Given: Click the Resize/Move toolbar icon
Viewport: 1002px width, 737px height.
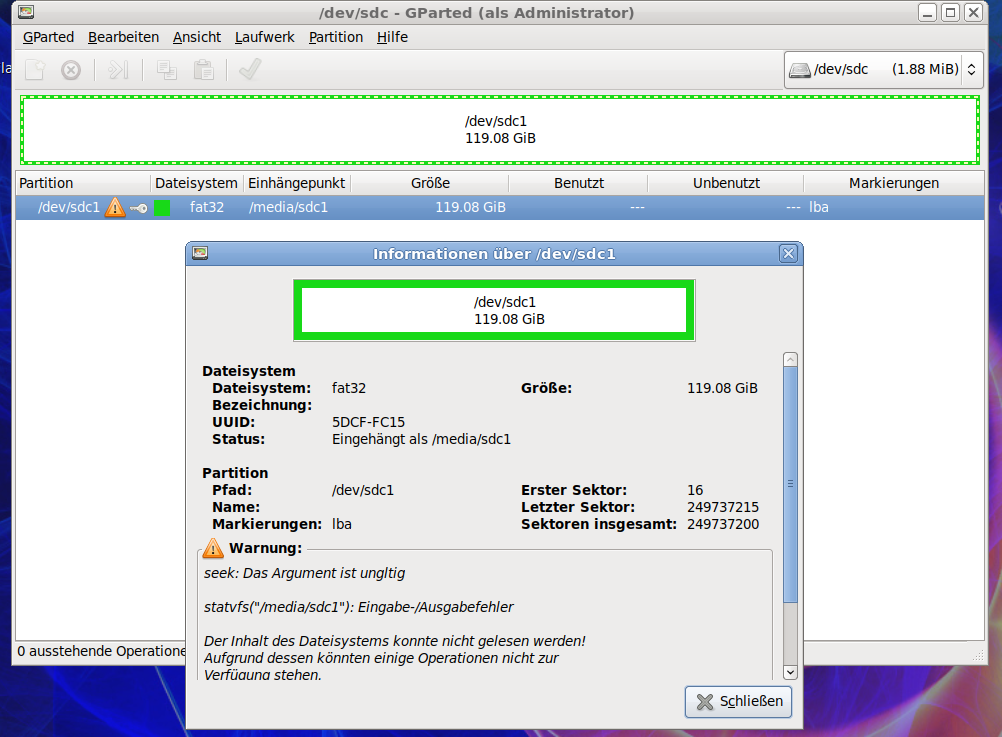Looking at the screenshot, I should point(119,70).
